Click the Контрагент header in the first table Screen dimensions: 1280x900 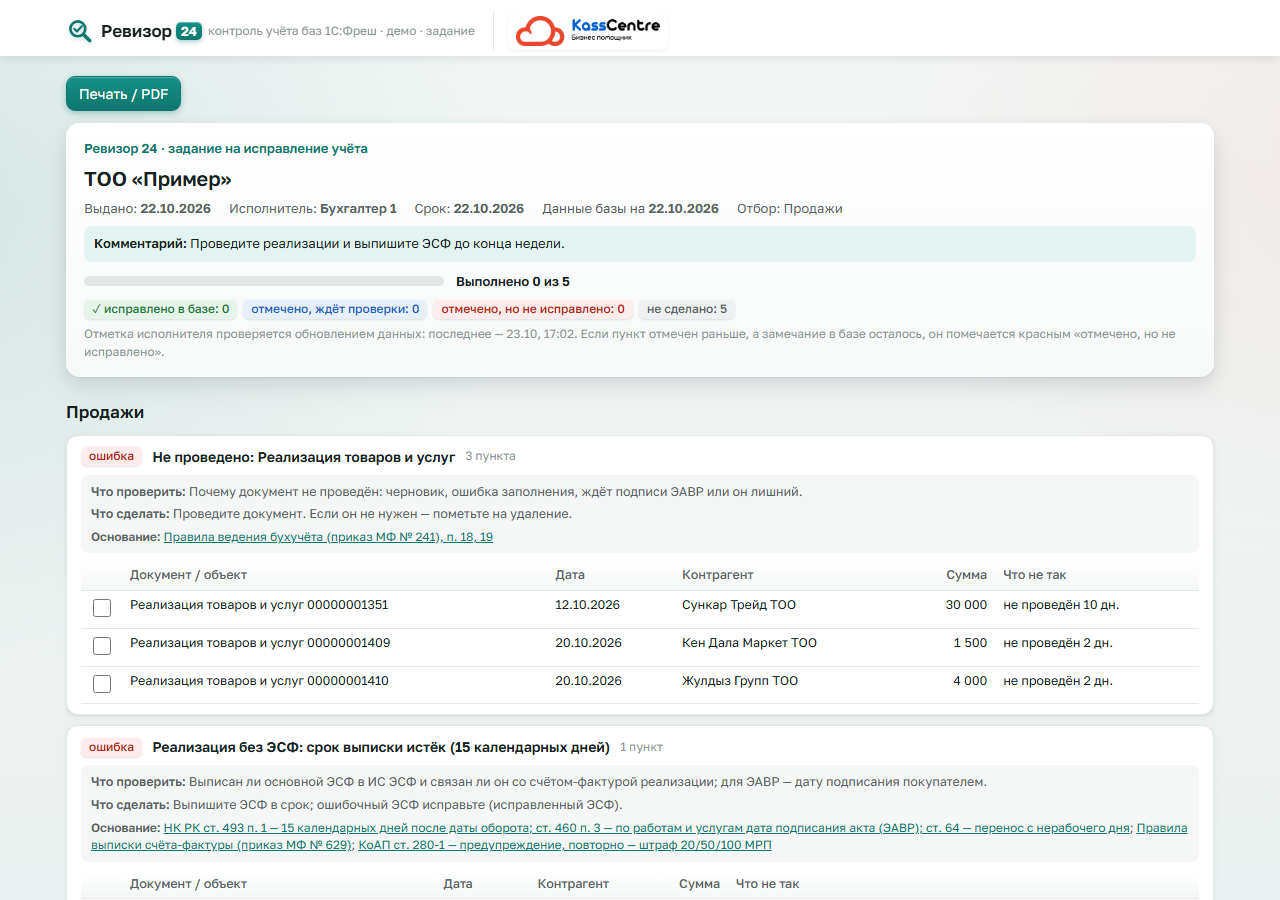point(718,575)
